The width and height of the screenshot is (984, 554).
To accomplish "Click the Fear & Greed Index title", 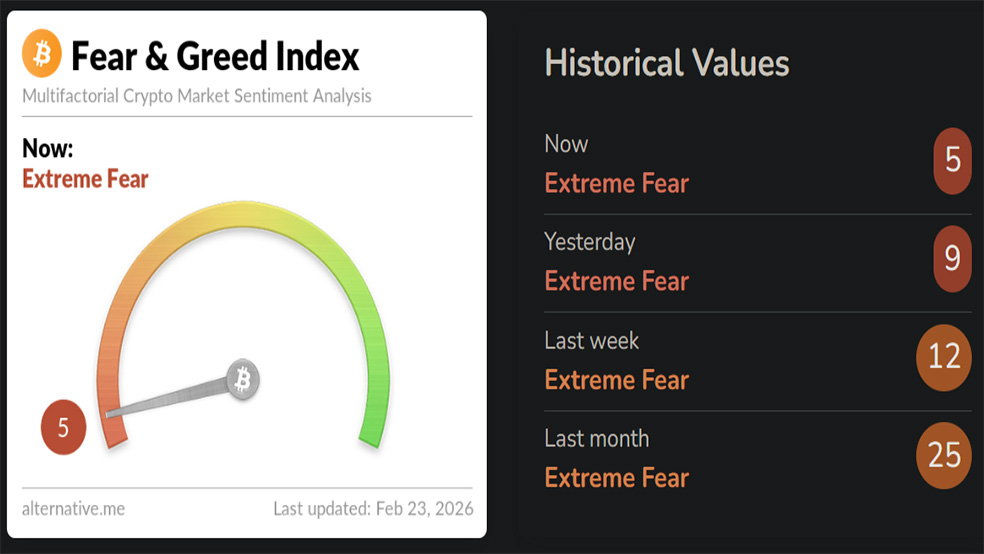I will 215,56.
